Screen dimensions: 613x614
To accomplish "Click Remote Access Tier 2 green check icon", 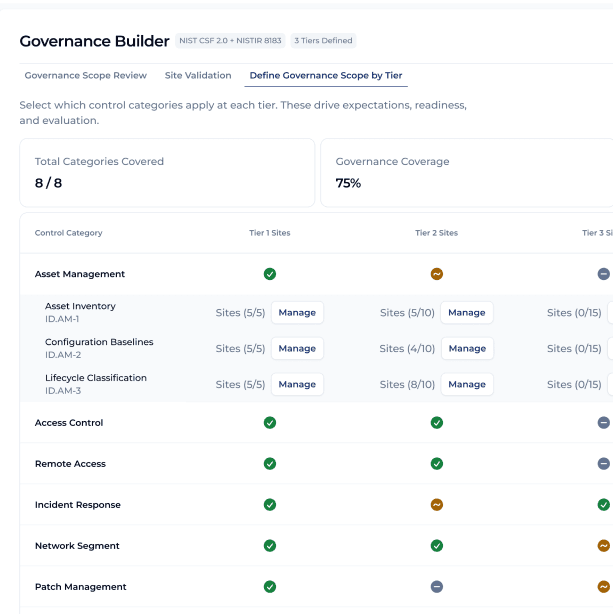I will 437,464.
